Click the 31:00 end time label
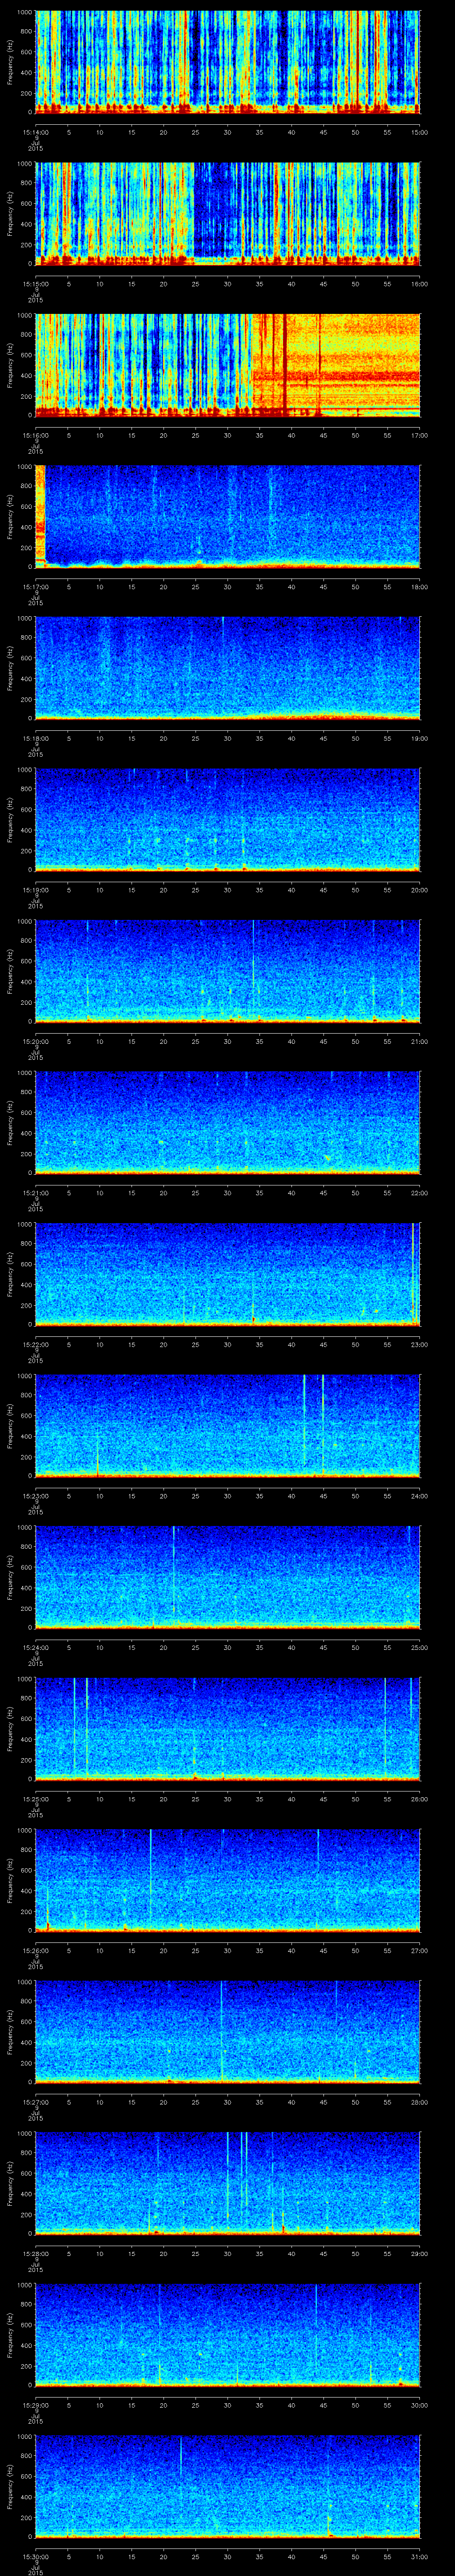Image resolution: width=455 pixels, height=2576 pixels. pyautogui.click(x=419, y=2556)
